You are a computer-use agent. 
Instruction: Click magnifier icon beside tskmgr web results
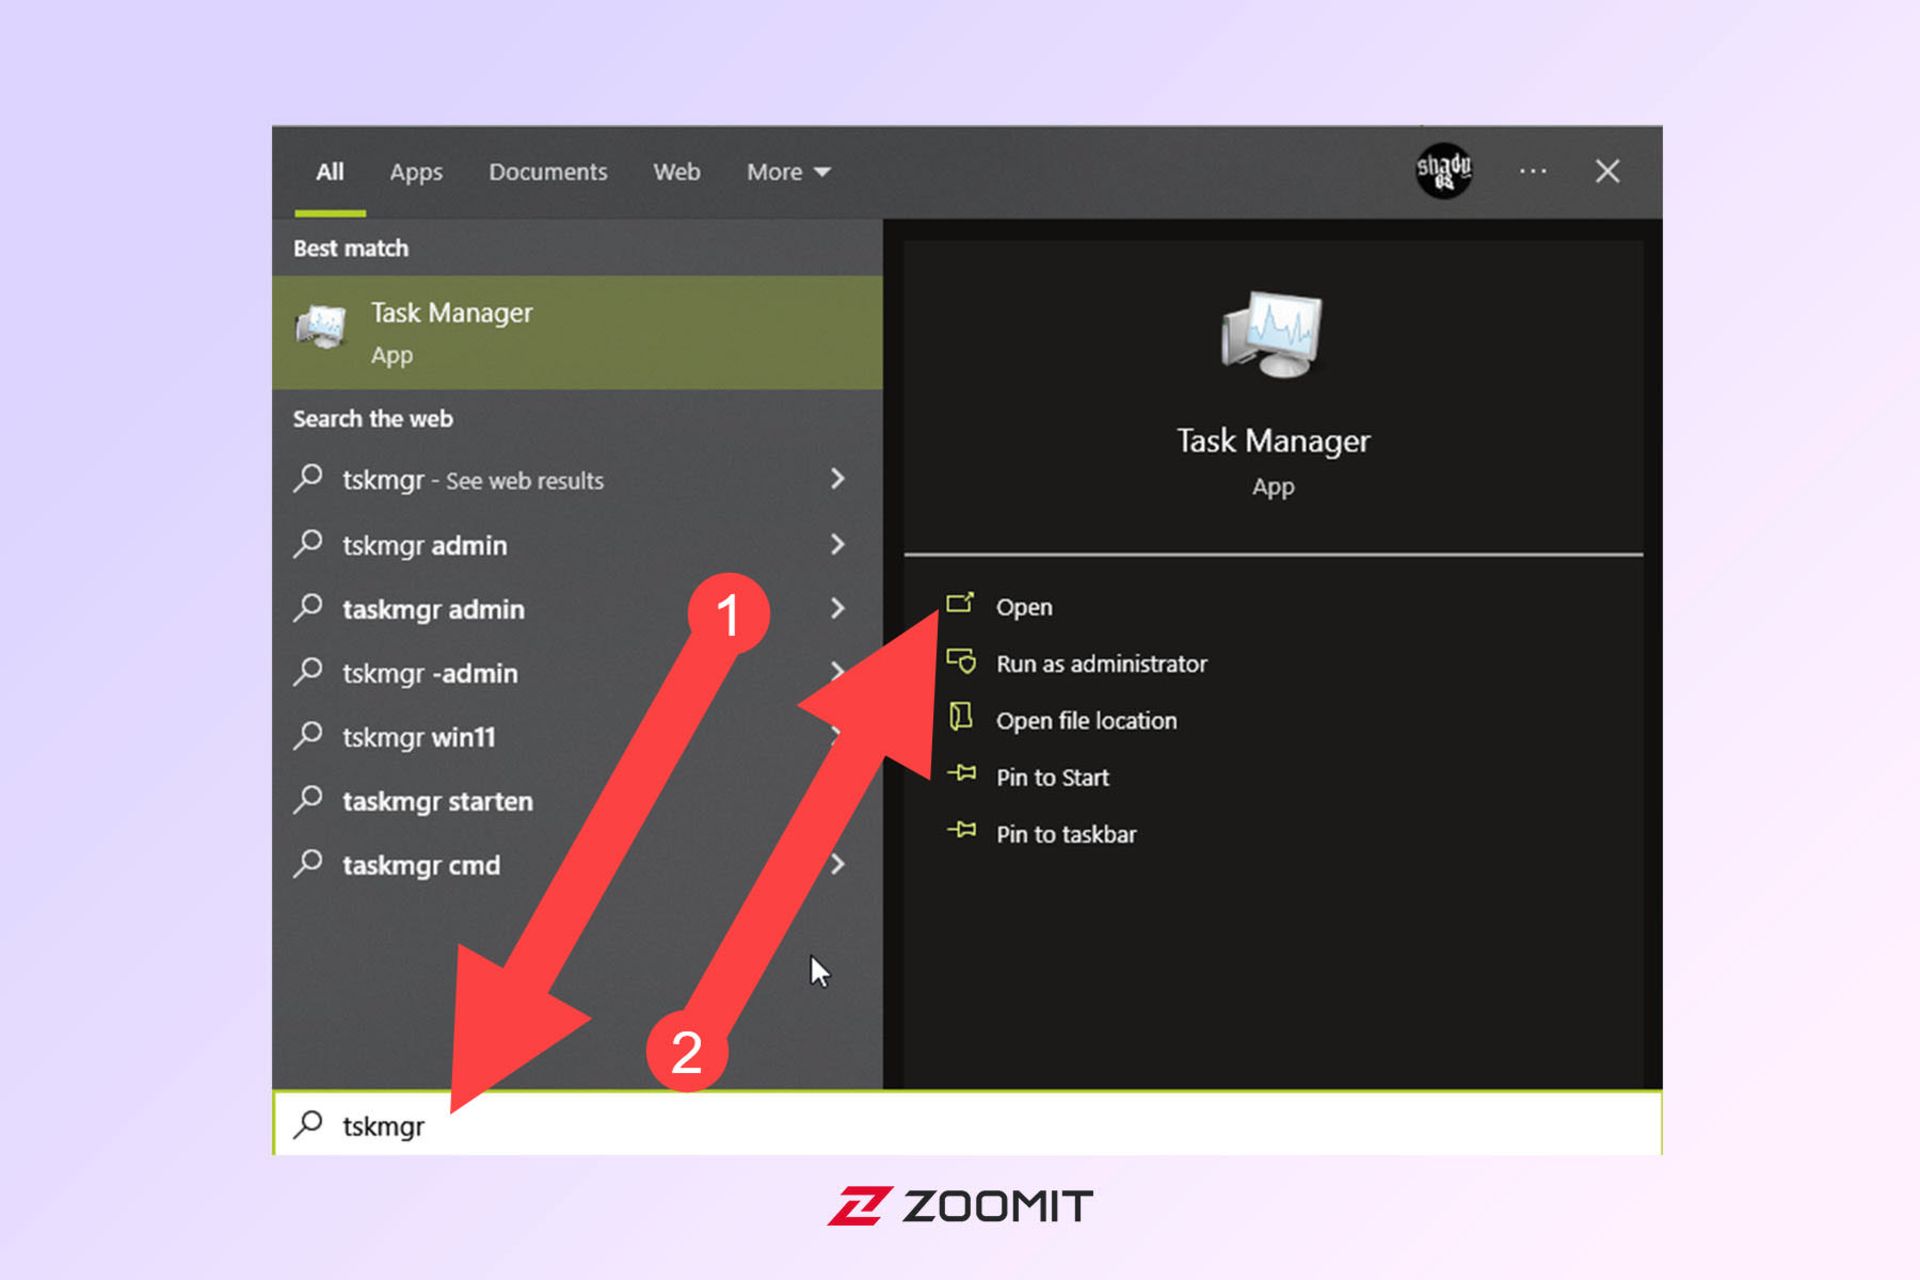coord(308,479)
